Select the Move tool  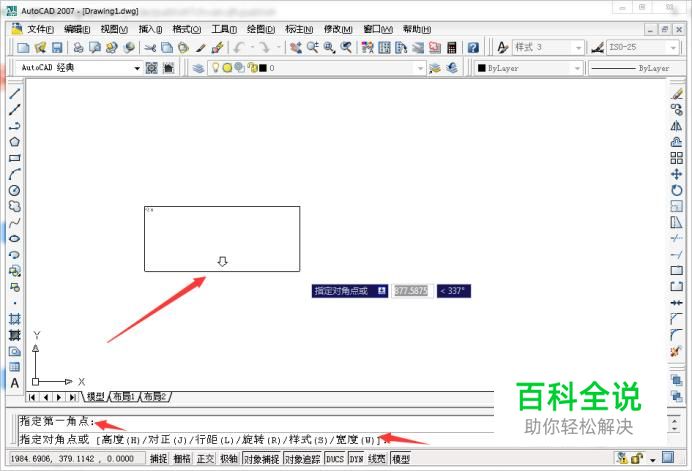677,174
